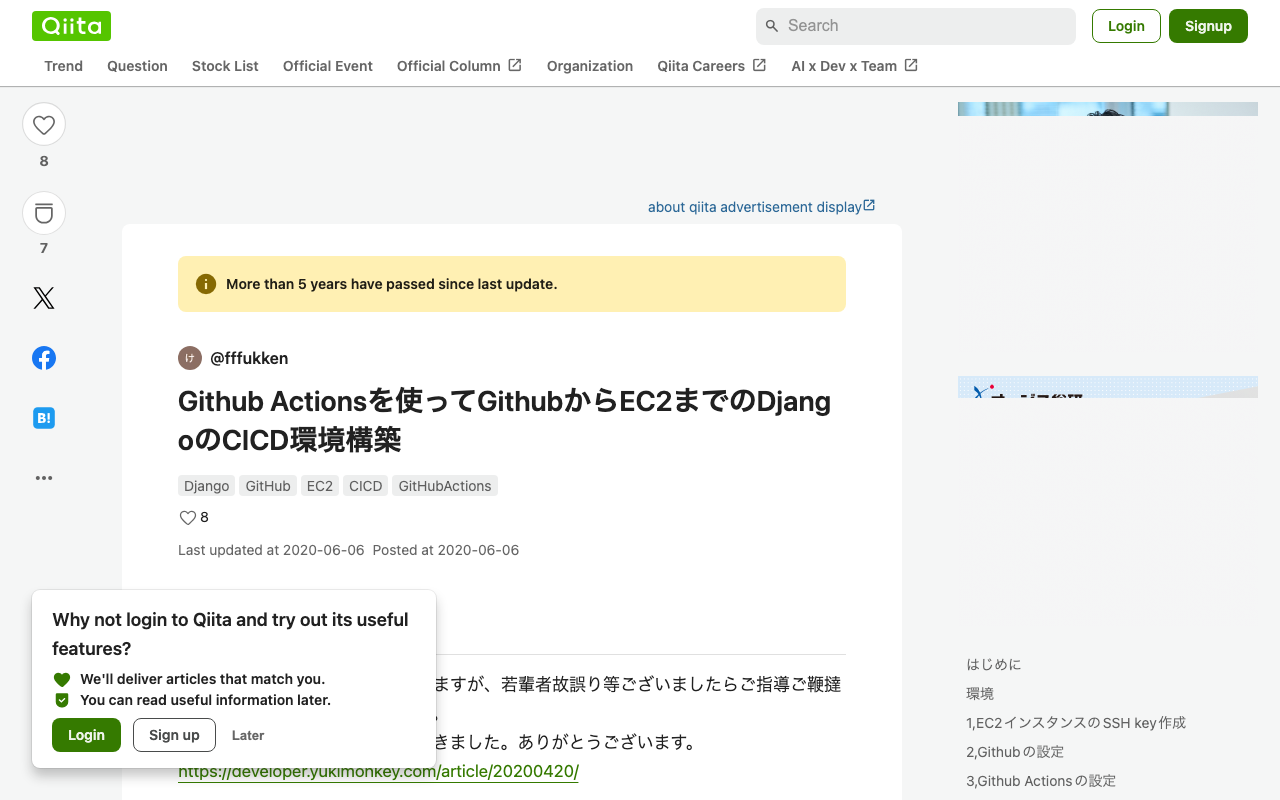Viewport: 1280px width, 800px height.
Task: Switch to the Trend section
Action: [63, 65]
